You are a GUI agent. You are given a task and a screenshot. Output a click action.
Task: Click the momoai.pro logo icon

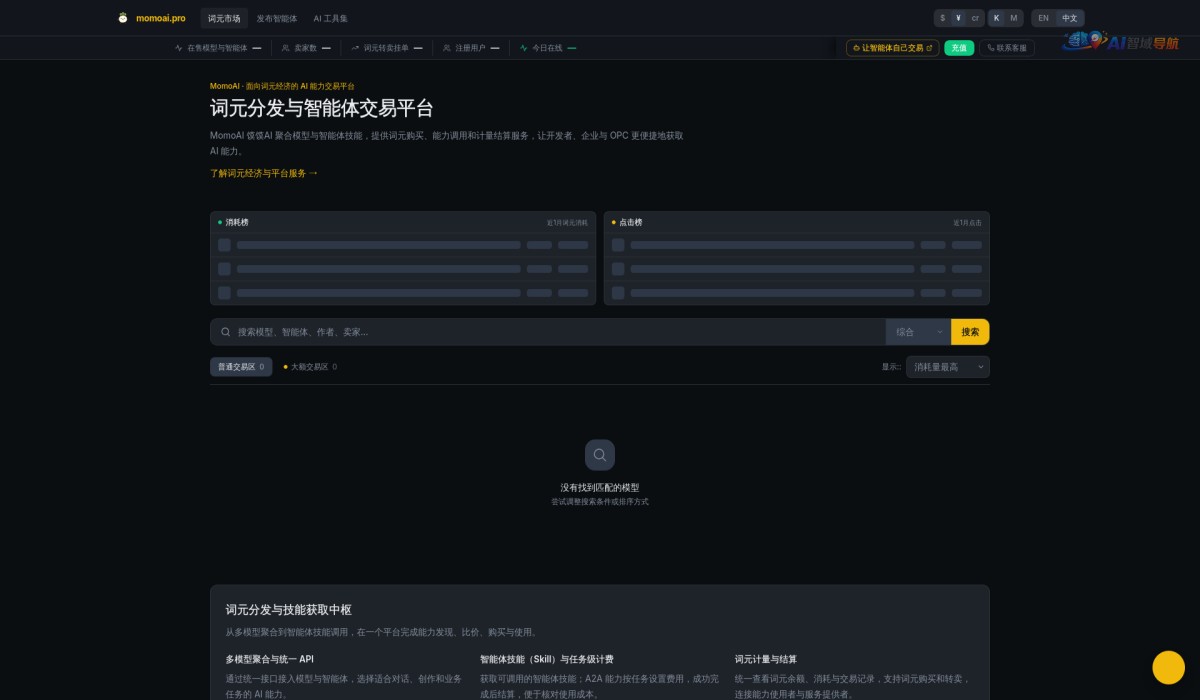[123, 18]
